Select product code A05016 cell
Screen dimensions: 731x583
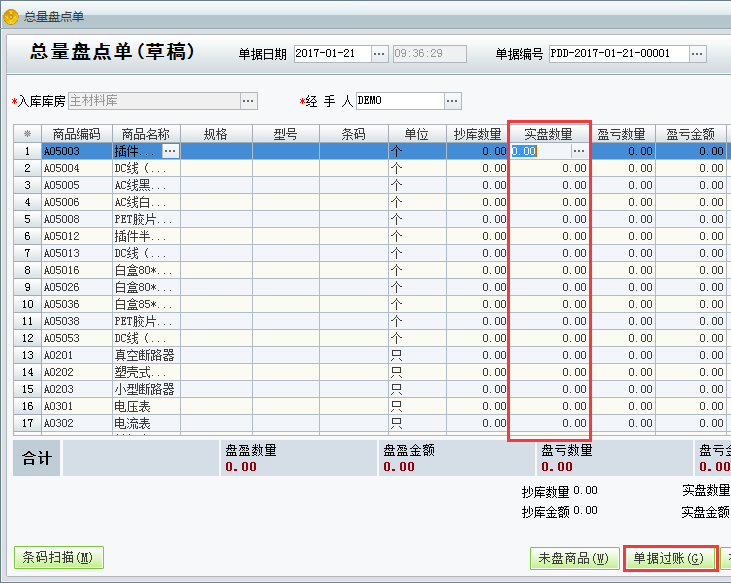pos(77,270)
